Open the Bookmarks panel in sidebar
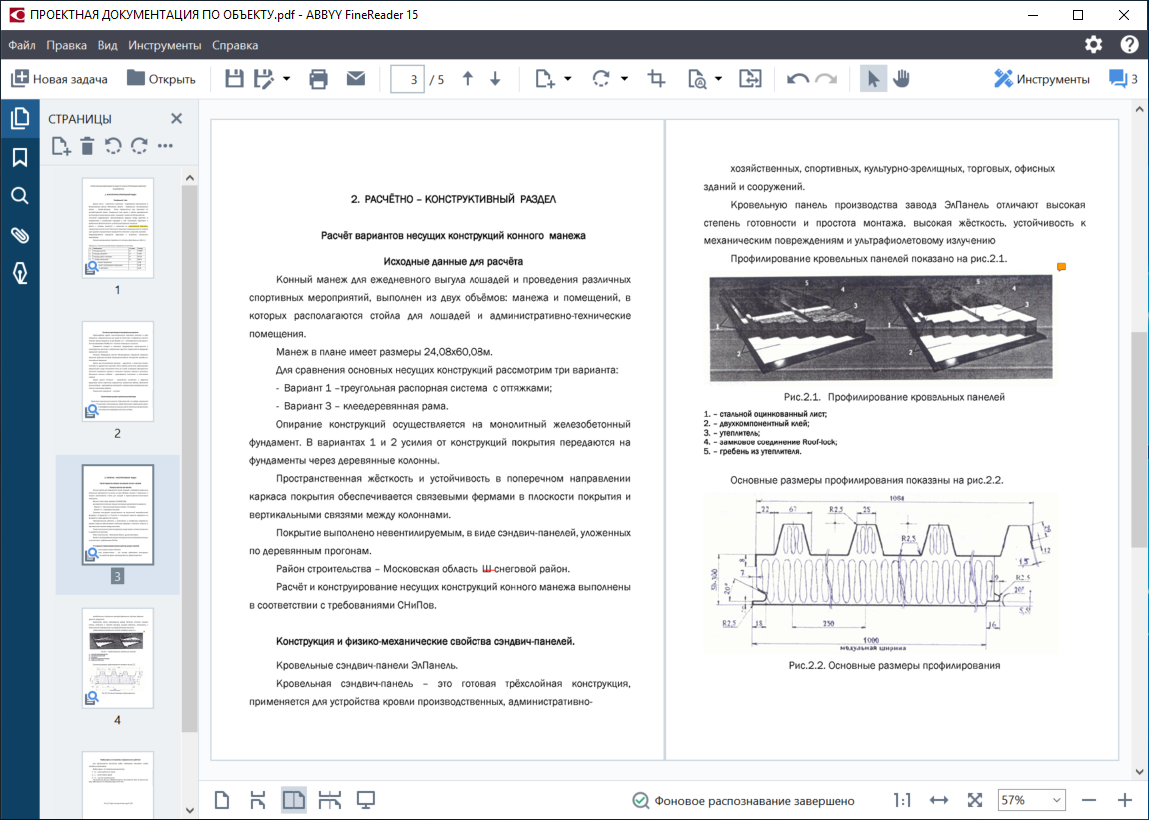 click(x=19, y=158)
